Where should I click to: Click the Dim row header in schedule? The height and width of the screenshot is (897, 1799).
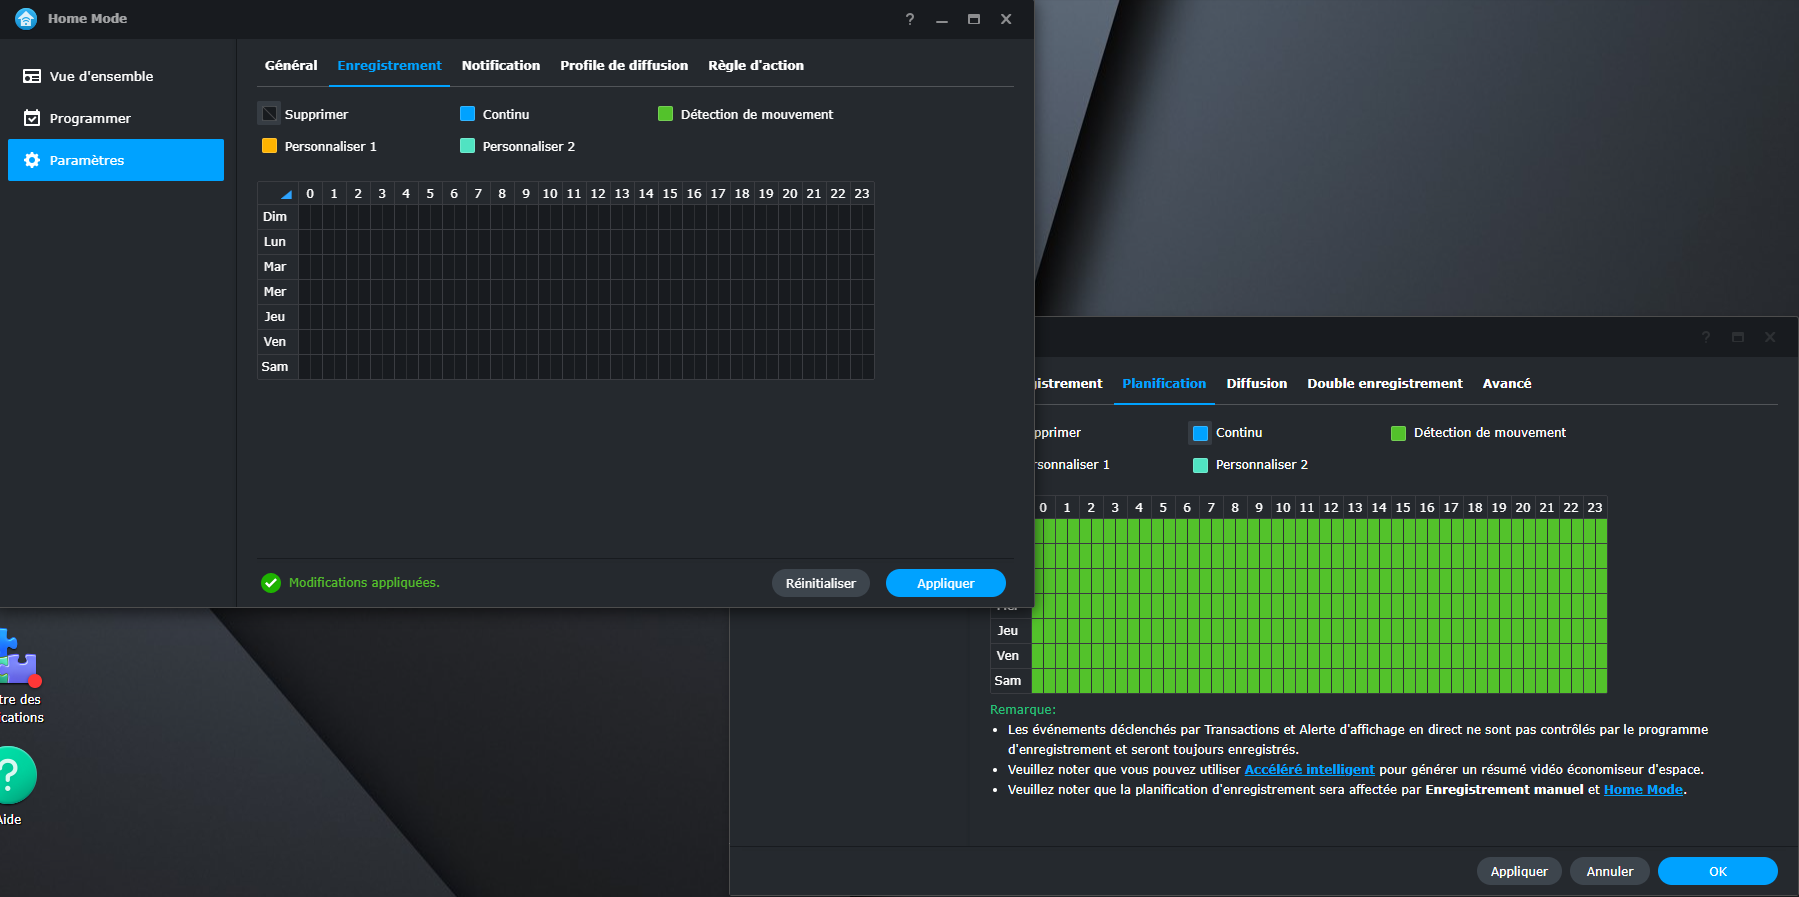point(275,217)
